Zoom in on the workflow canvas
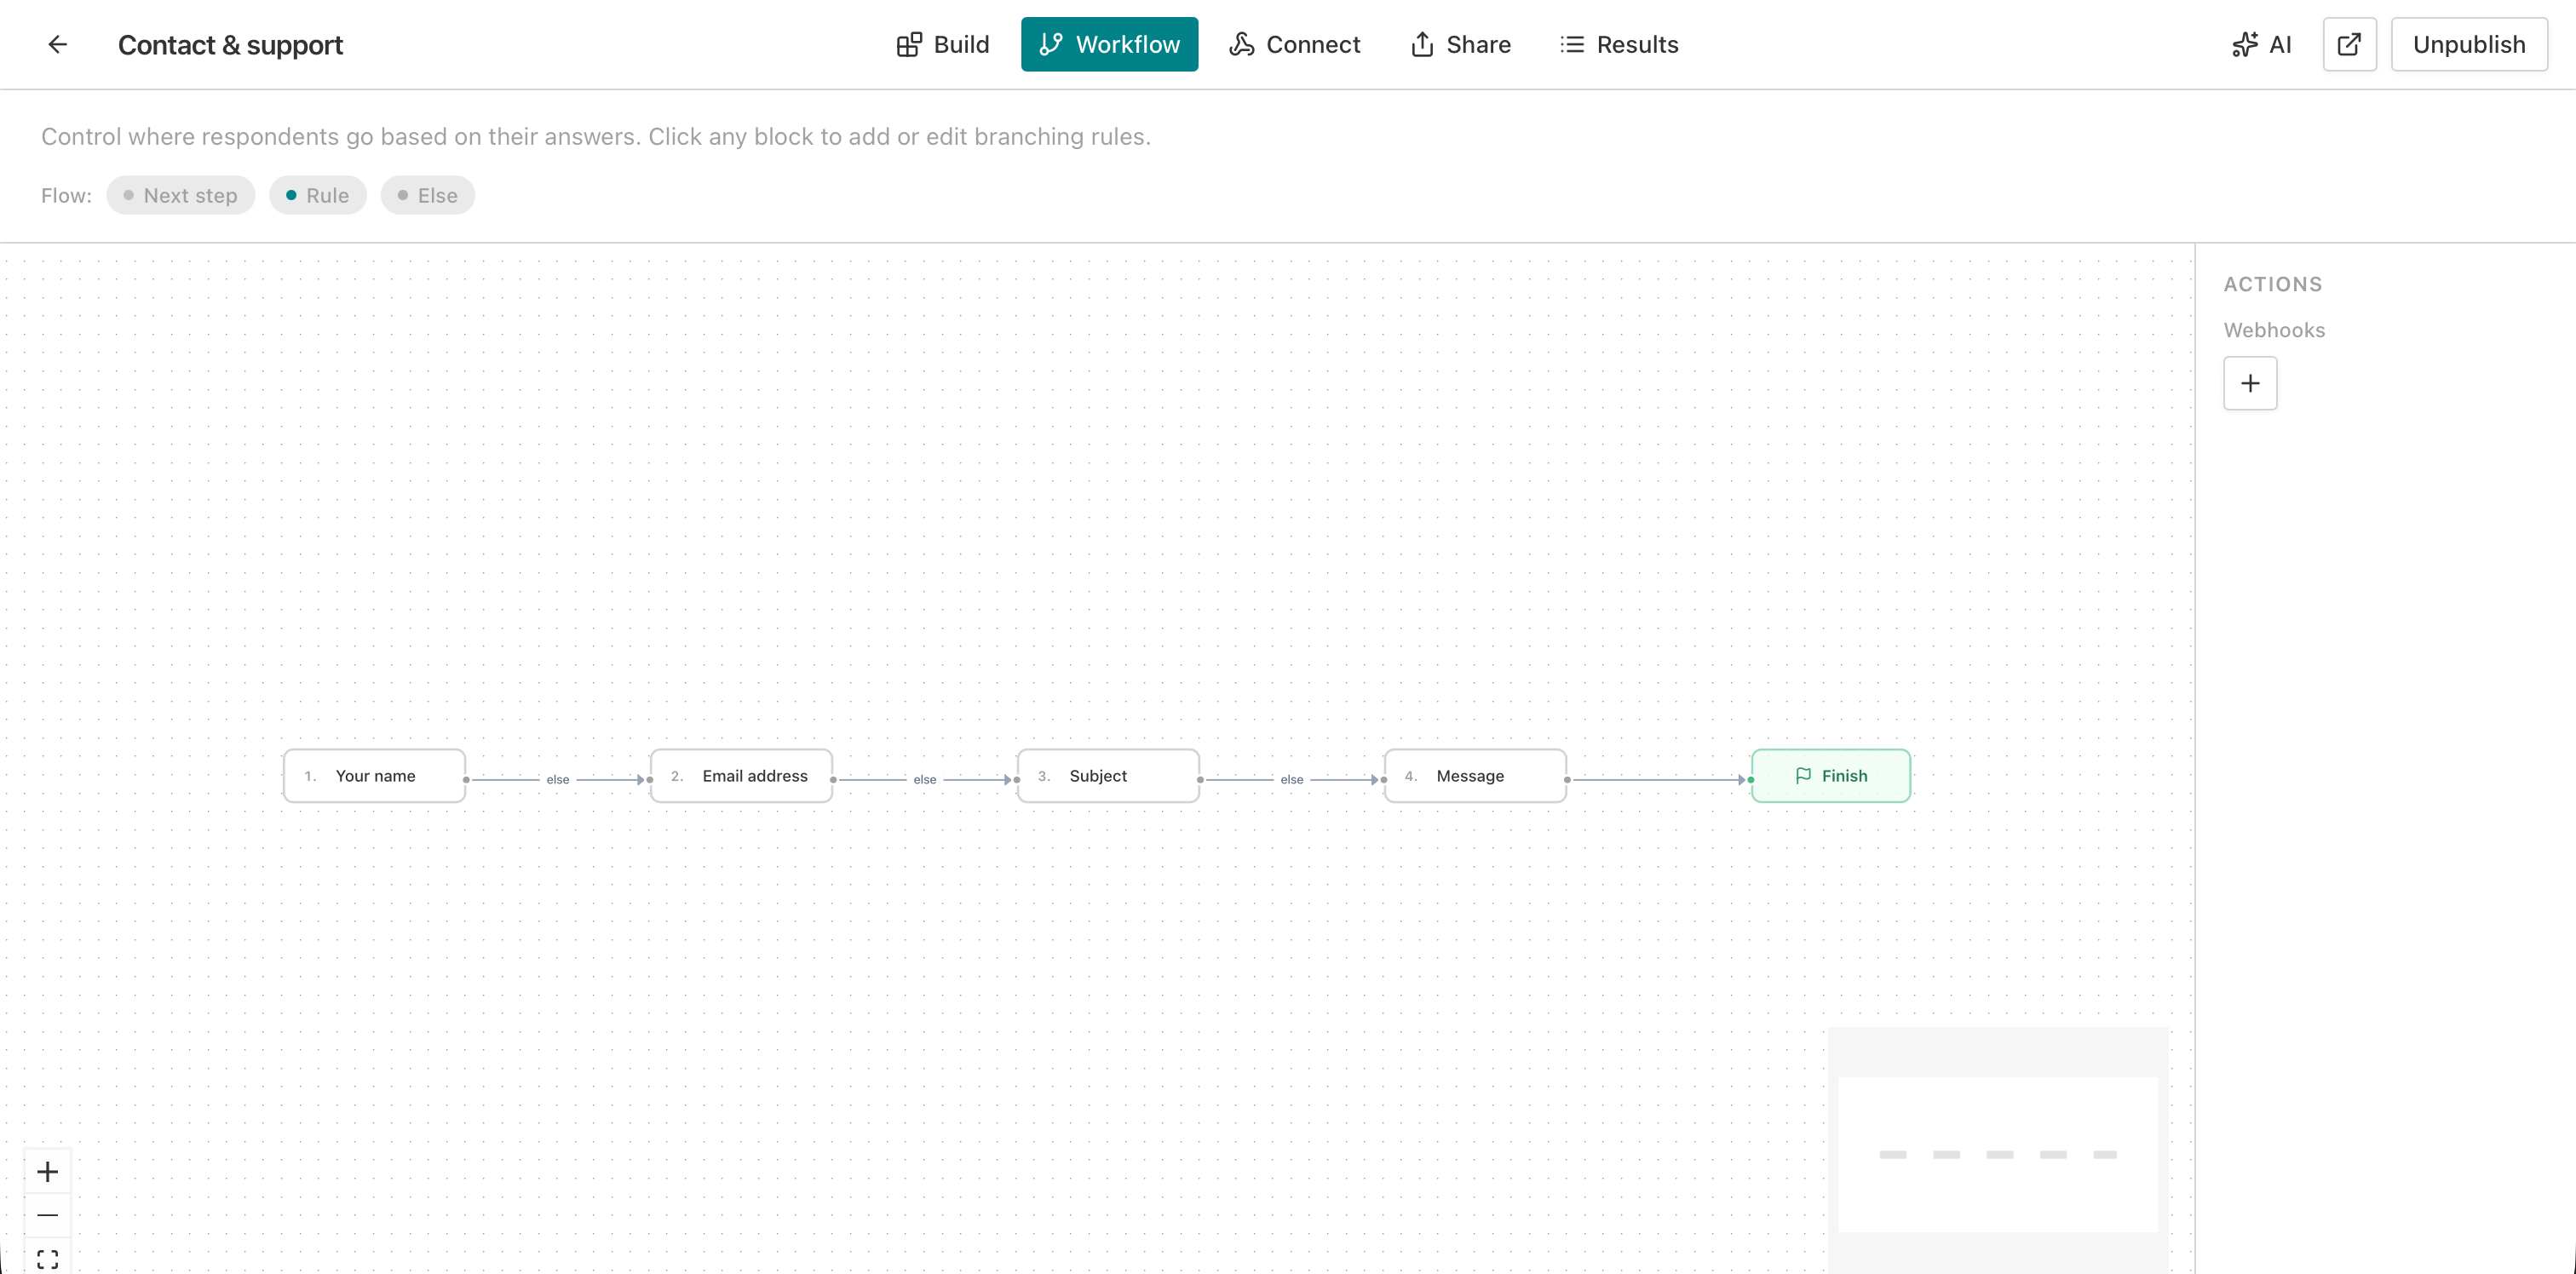 pos(47,1171)
